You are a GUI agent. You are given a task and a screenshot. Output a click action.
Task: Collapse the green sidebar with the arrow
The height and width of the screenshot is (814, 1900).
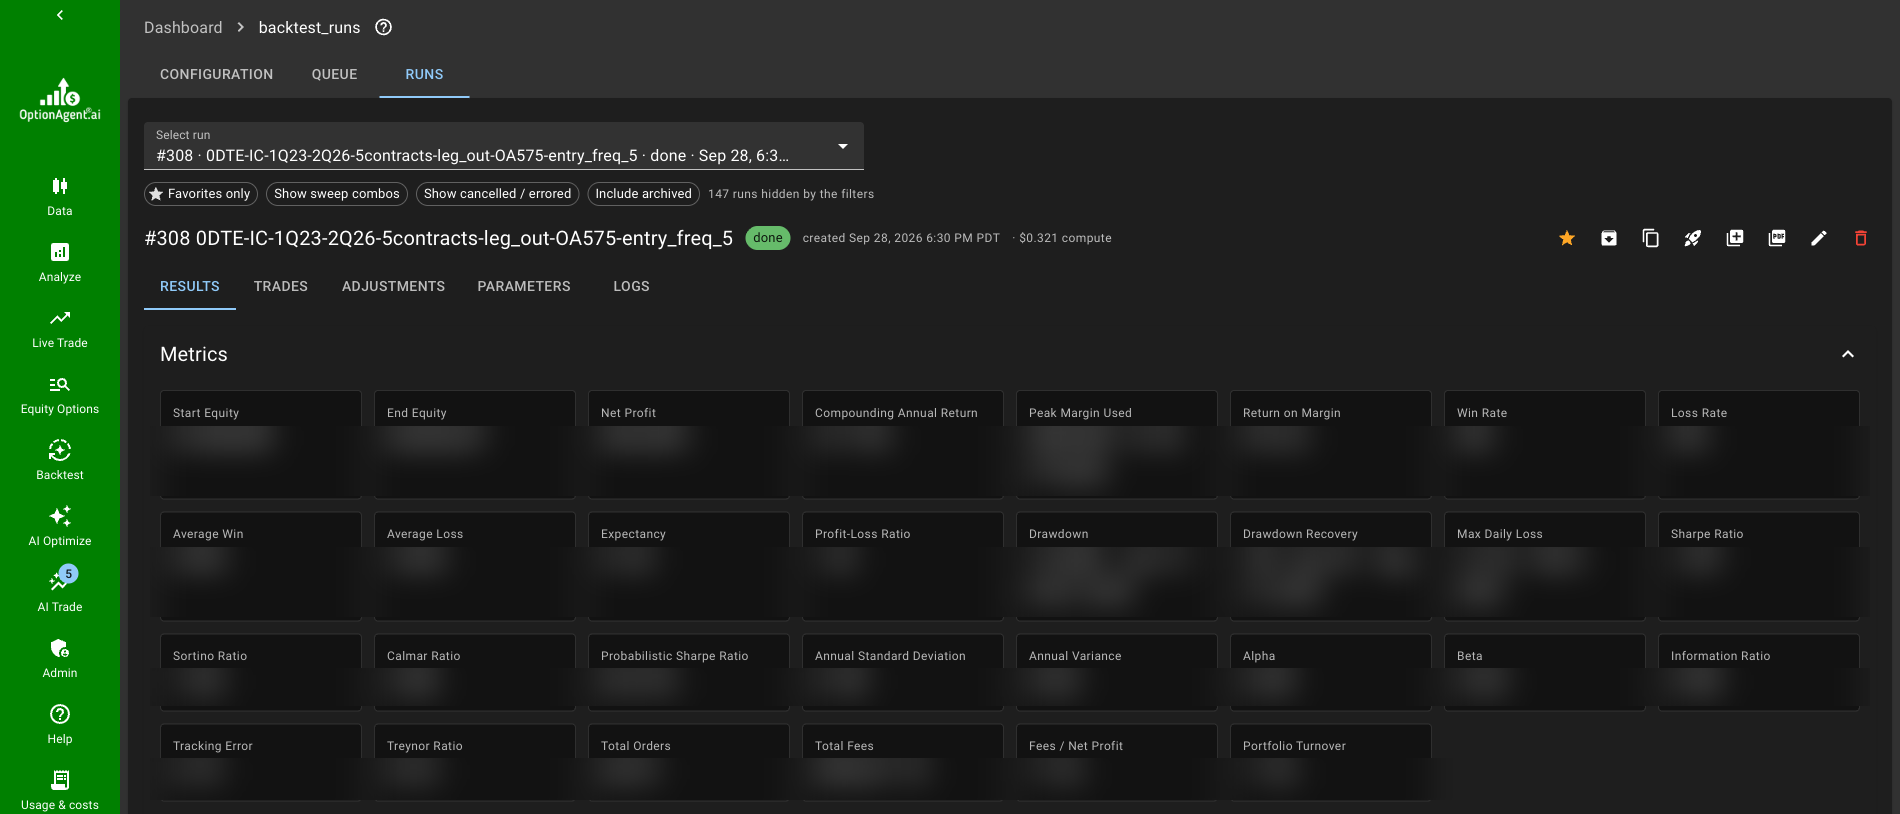point(60,15)
